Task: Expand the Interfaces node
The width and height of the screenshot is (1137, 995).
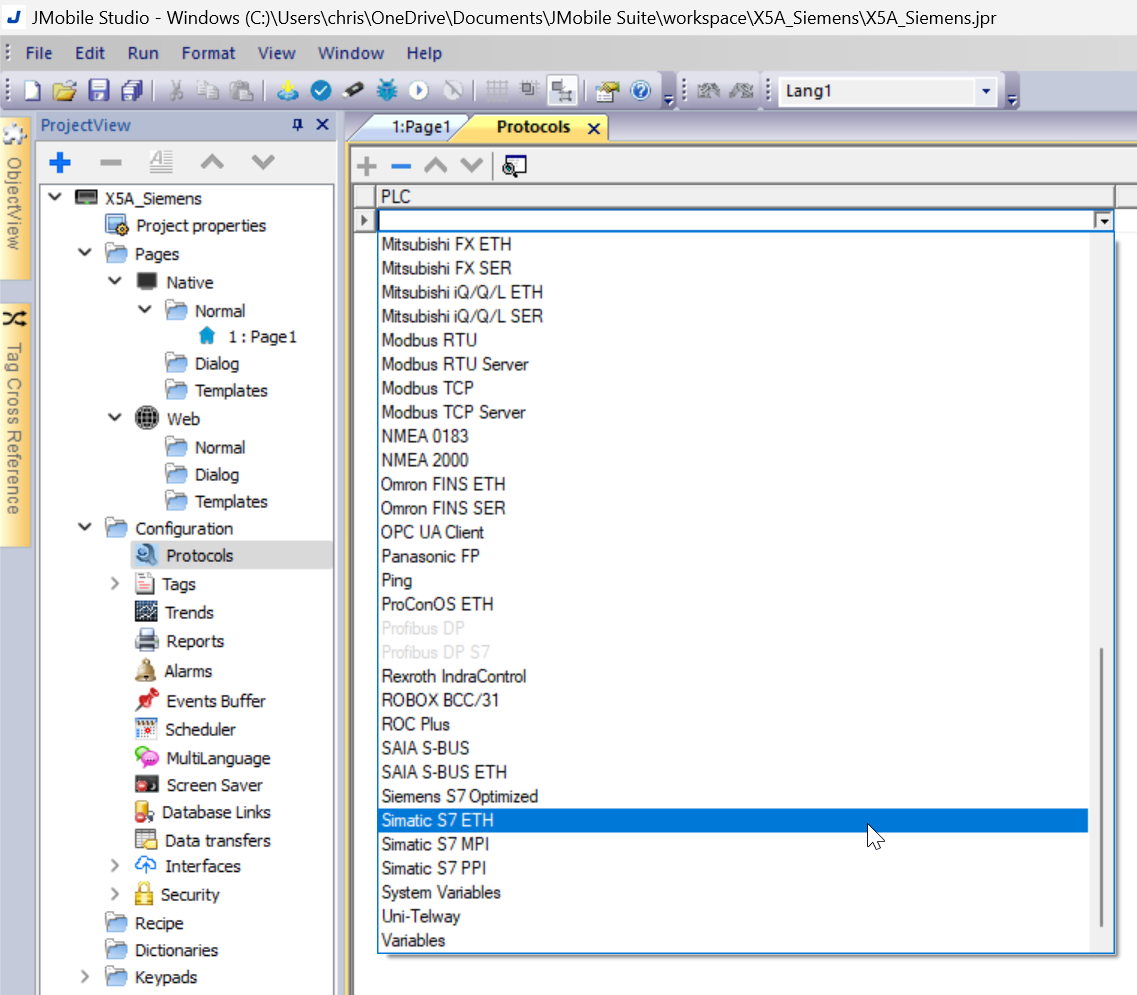Action: [x=115, y=865]
